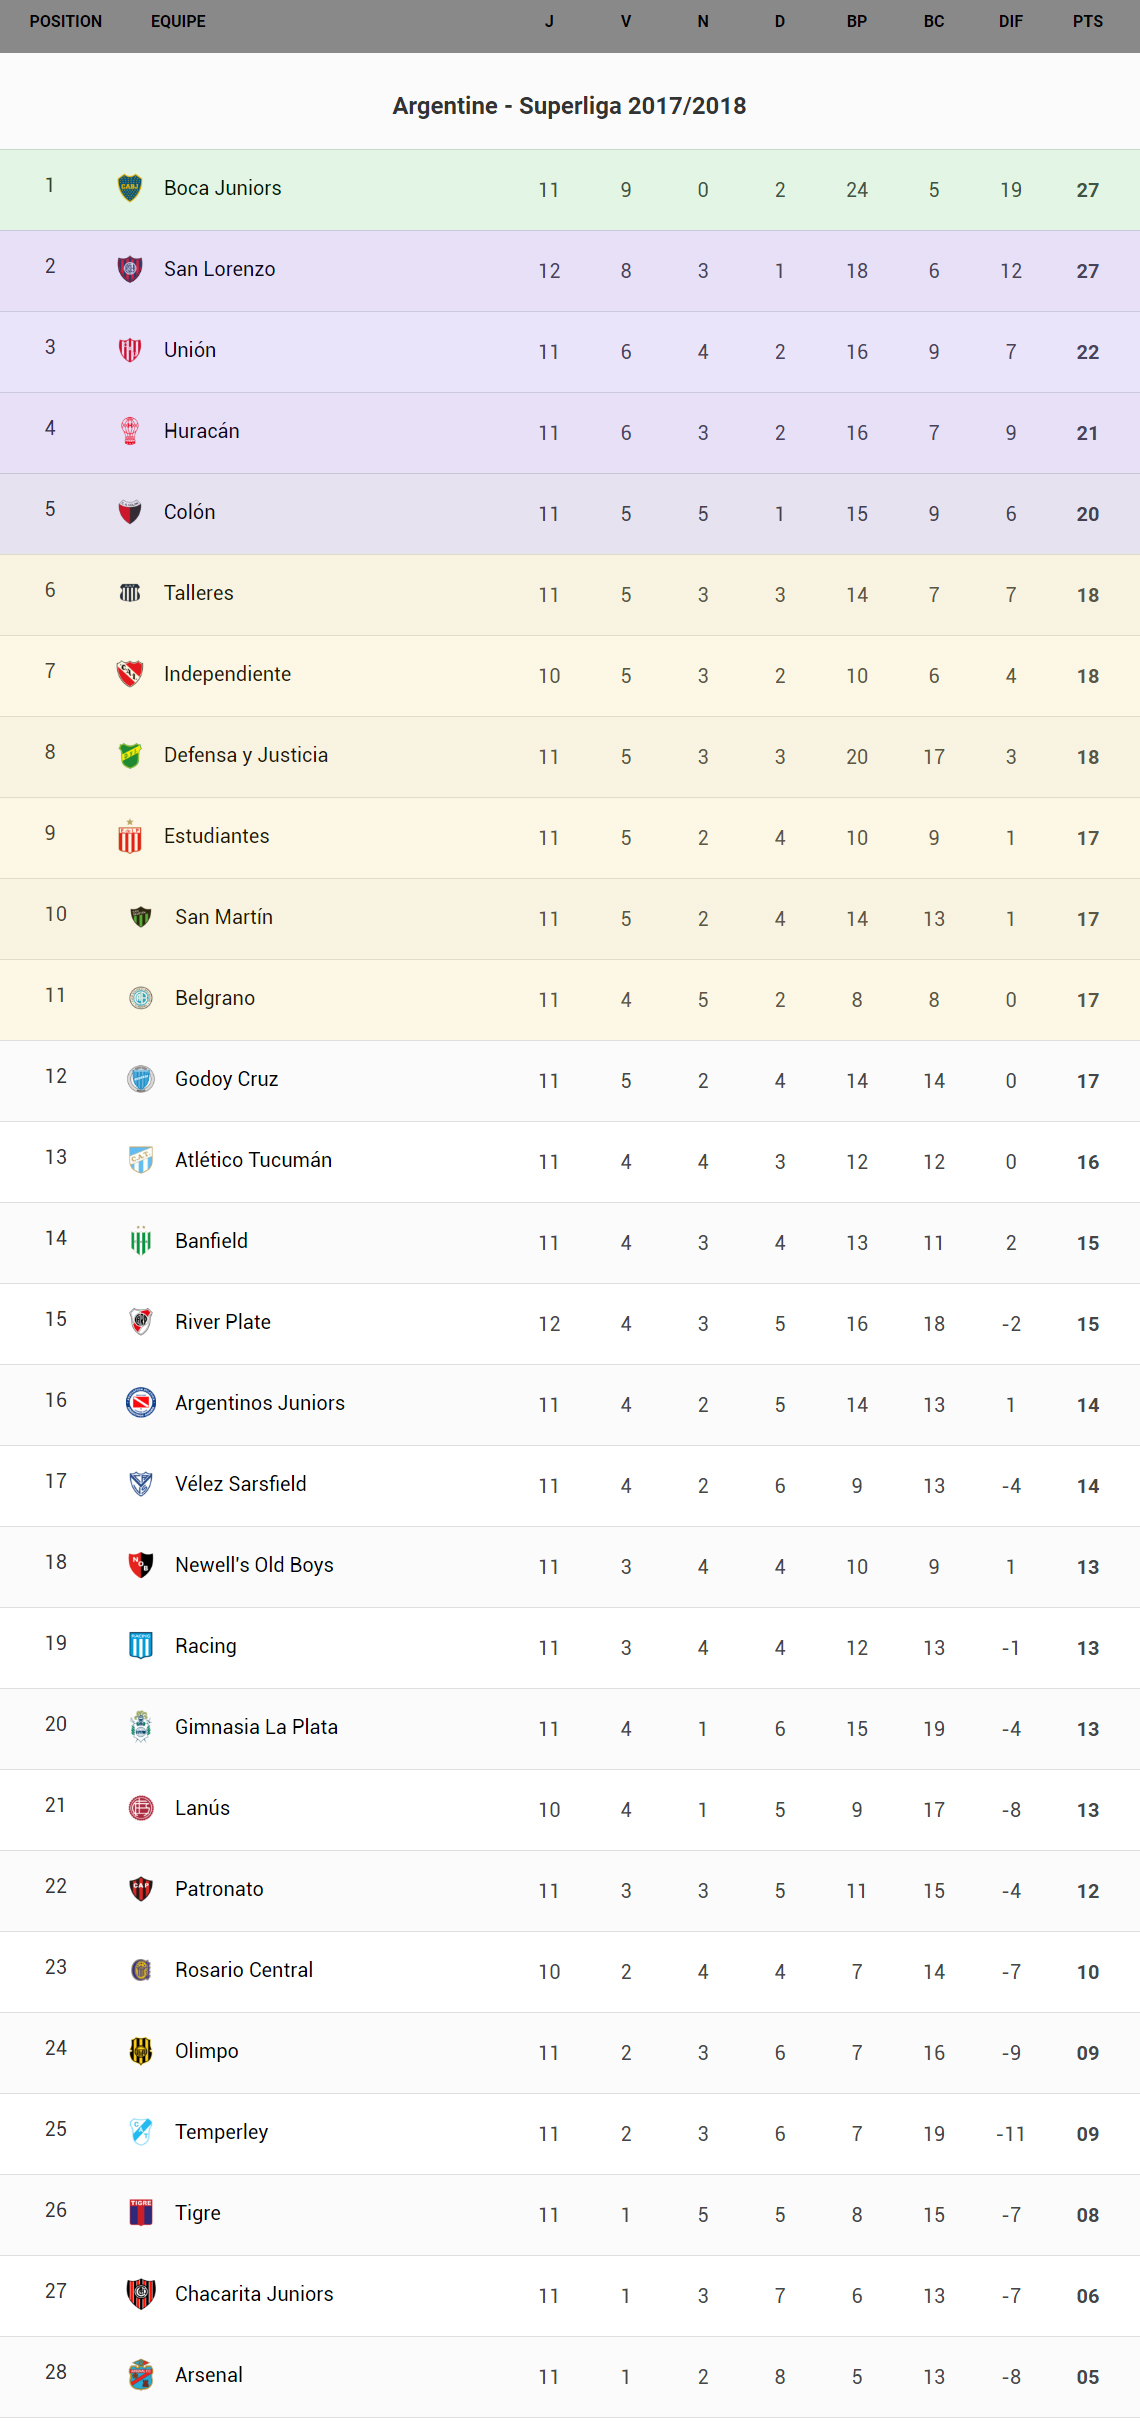The width and height of the screenshot is (1140, 2421).
Task: Click the Independiente club crest
Action: click(x=130, y=674)
